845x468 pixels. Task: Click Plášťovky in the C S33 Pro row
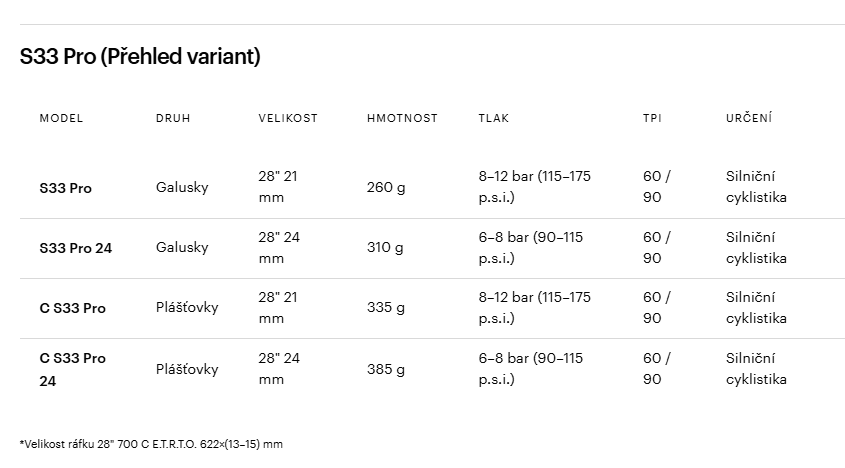tap(187, 307)
